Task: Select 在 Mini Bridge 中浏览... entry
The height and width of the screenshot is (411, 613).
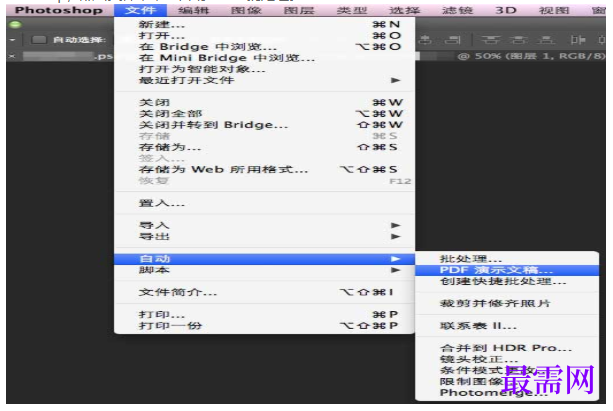Action: click(x=264, y=58)
